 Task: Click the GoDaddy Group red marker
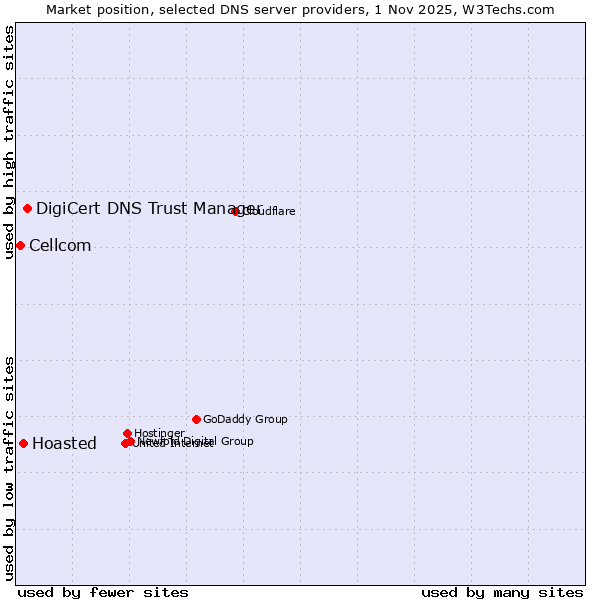pos(196,419)
